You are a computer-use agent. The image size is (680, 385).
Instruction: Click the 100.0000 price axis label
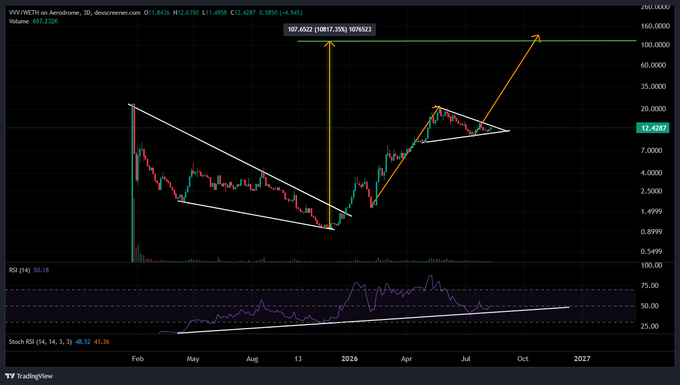click(655, 45)
